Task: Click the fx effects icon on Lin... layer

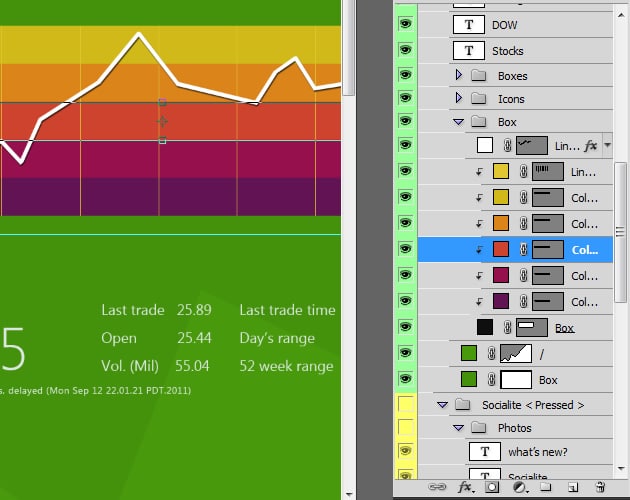Action: pyautogui.click(x=591, y=145)
